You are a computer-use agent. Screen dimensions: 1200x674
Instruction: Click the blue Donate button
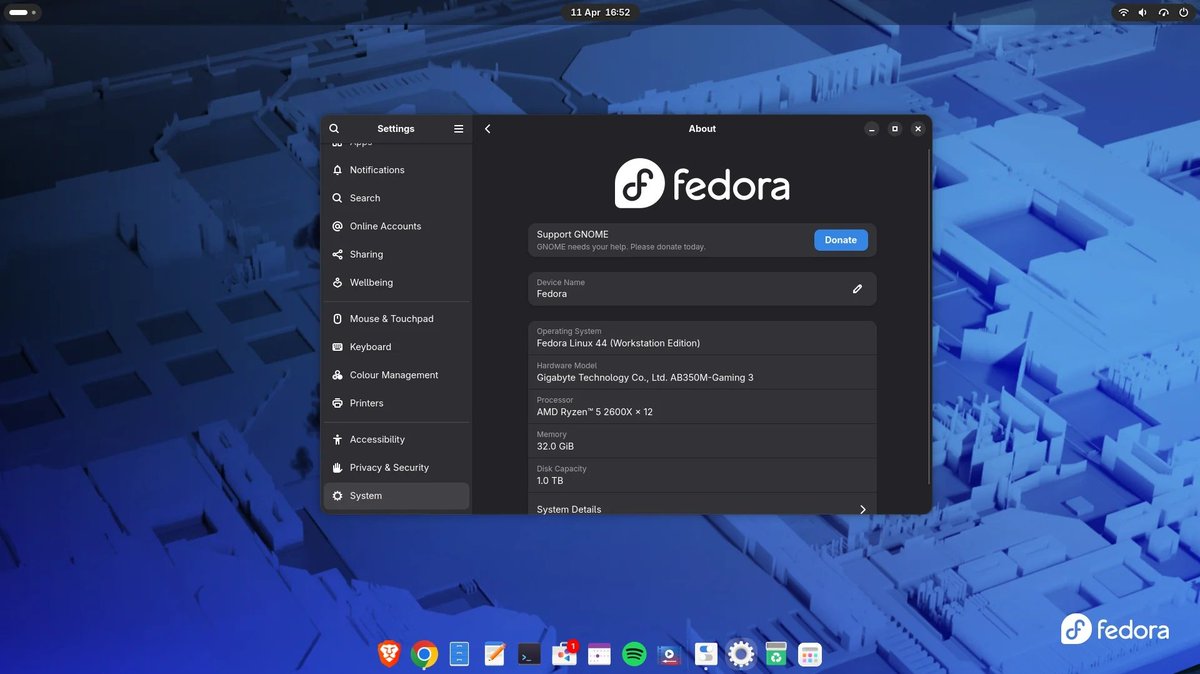tap(841, 240)
